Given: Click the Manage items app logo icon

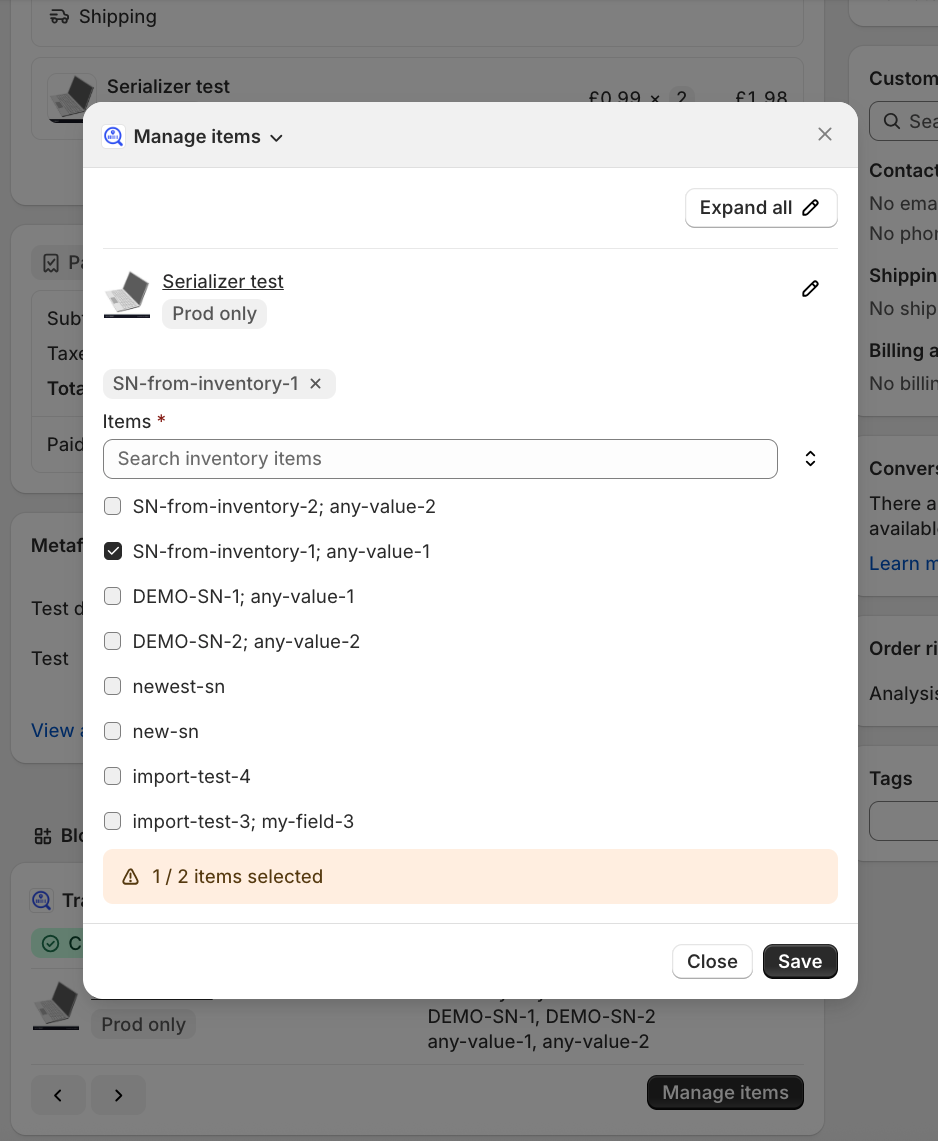Looking at the screenshot, I should coord(113,136).
